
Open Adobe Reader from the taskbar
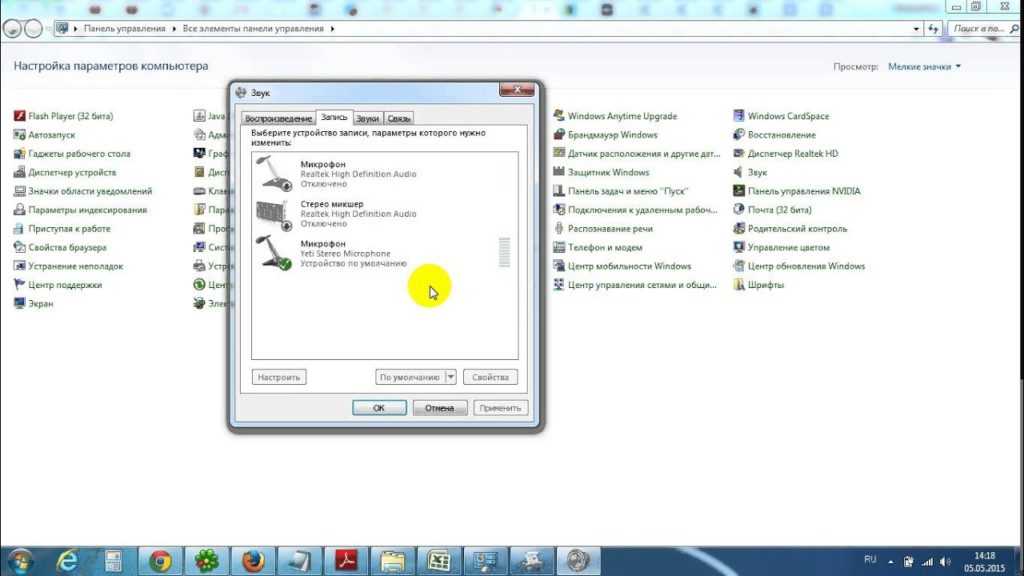pyautogui.click(x=346, y=560)
